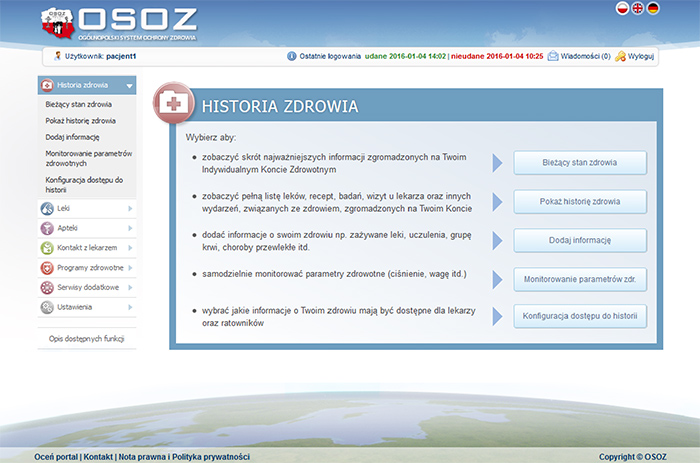Viewport: 700px width, 463px height.
Task: Expand the Kontakt z lekarzem arrow
Action: point(129,248)
